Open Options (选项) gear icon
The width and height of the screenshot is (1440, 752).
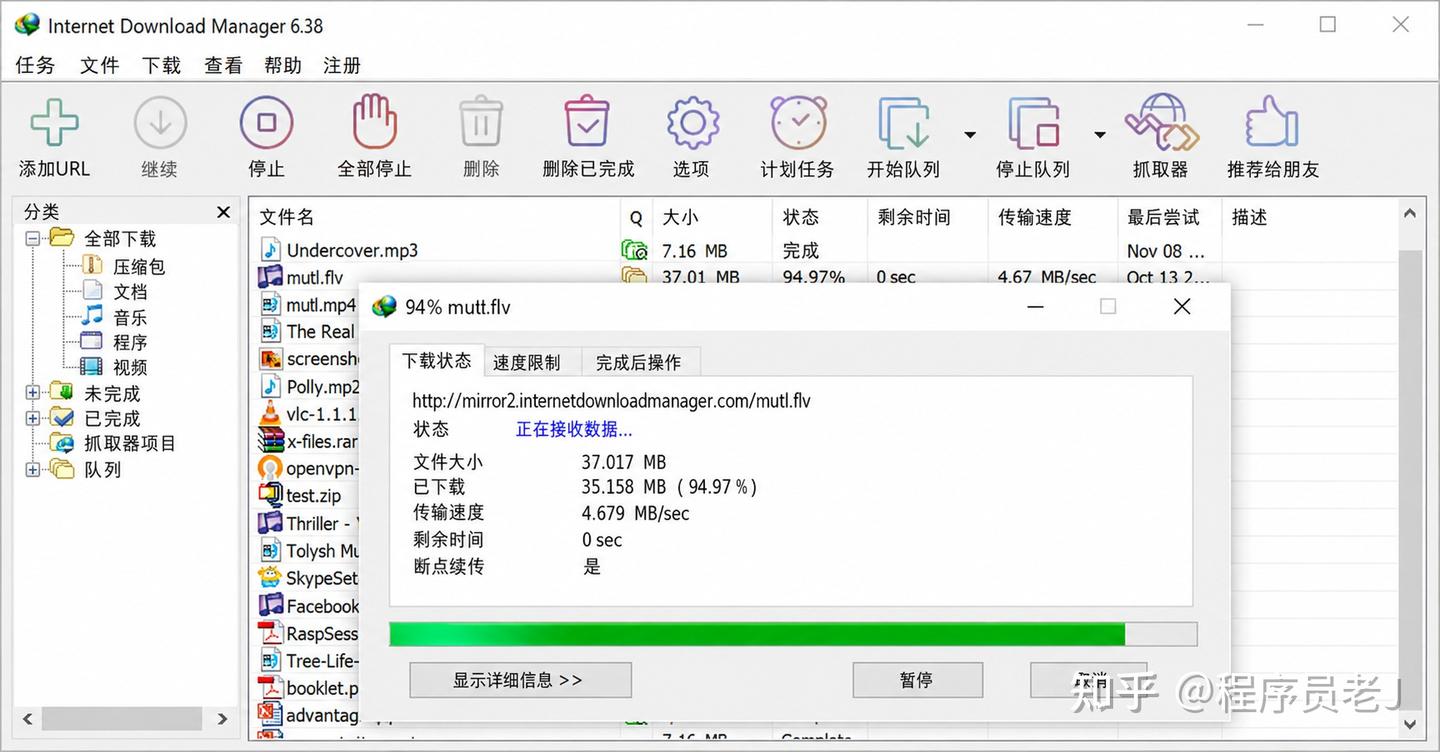click(692, 123)
